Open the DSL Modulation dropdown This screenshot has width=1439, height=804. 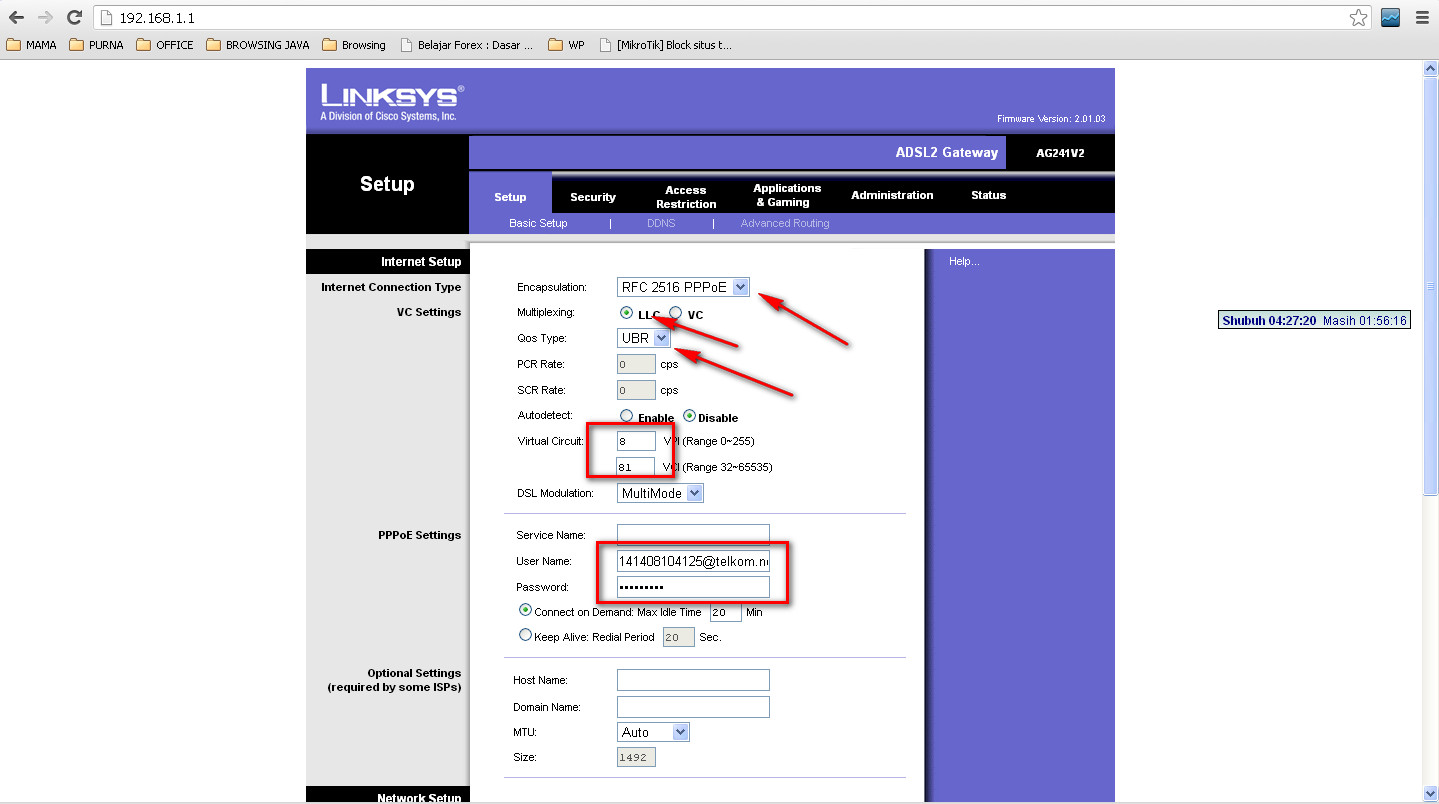(660, 493)
